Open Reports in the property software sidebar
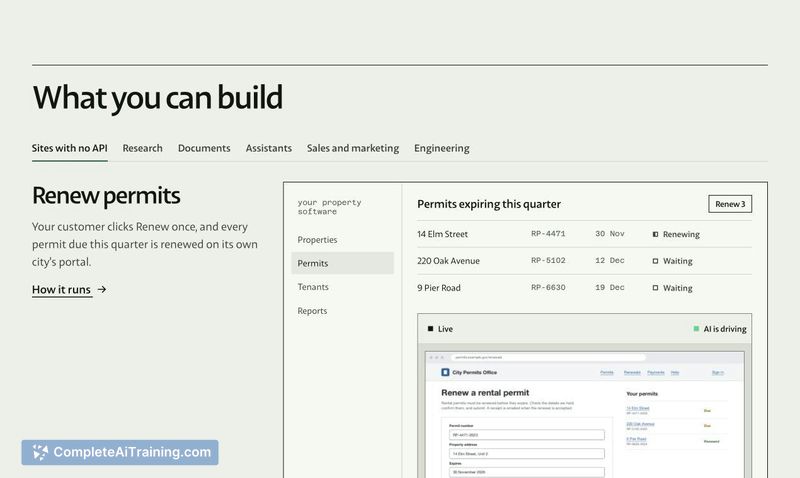Image resolution: width=800 pixels, height=478 pixels. click(x=312, y=311)
